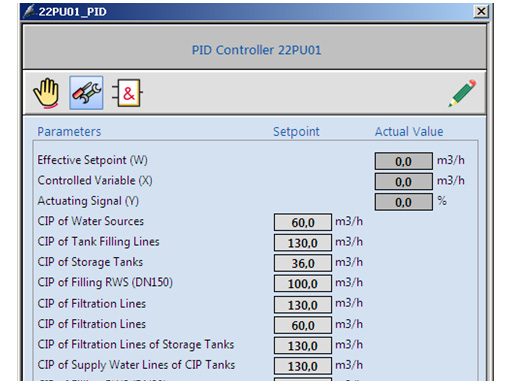512x384 pixels.
Task: Switch to manual mode with hand icon
Action: tap(46, 93)
